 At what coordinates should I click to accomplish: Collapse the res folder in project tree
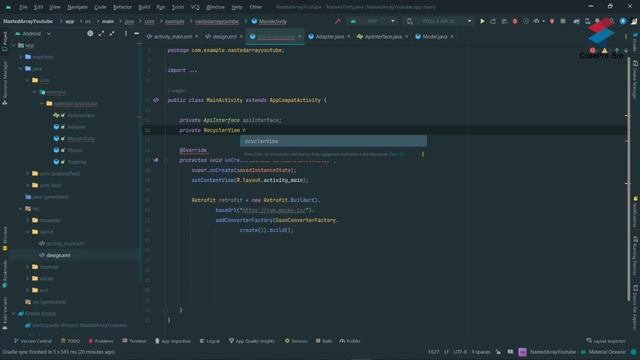(21, 209)
